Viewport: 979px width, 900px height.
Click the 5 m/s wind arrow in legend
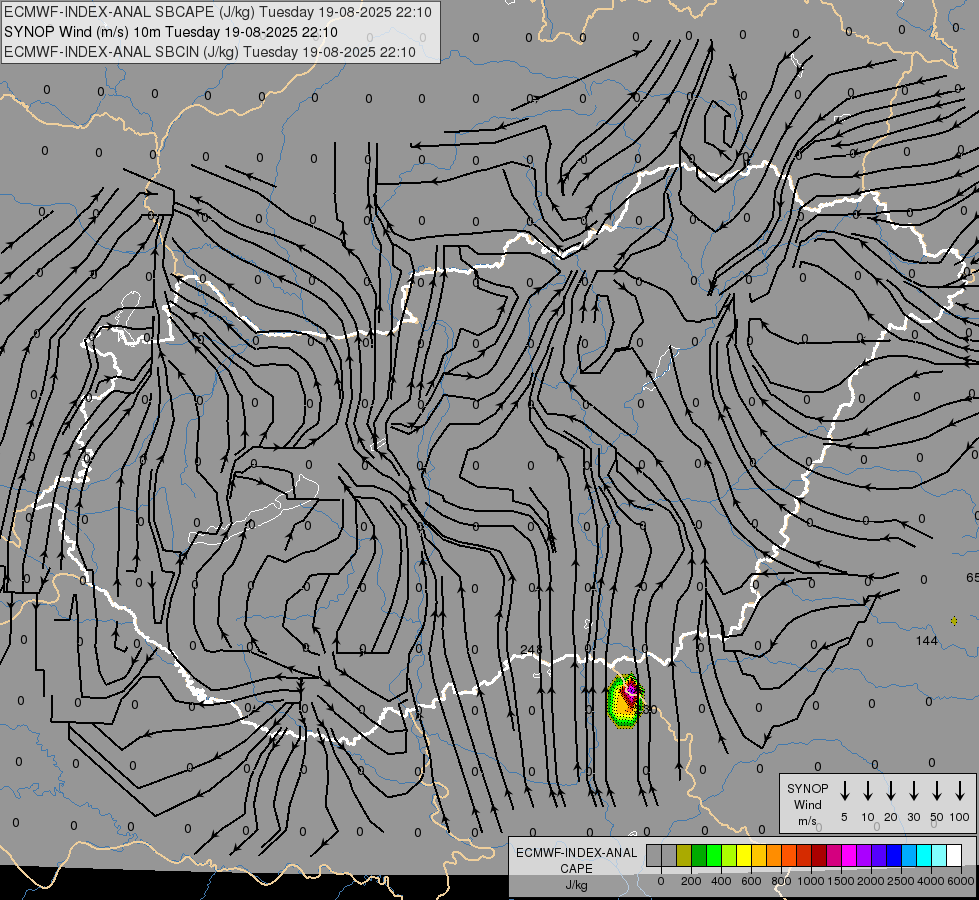pyautogui.click(x=845, y=791)
